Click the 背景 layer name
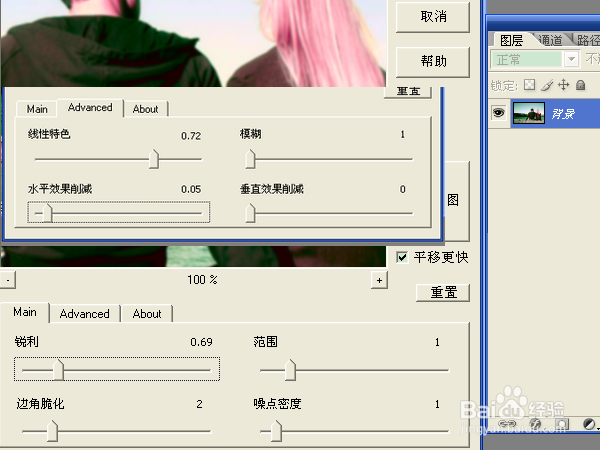This screenshot has width=600, height=450. pos(563,114)
